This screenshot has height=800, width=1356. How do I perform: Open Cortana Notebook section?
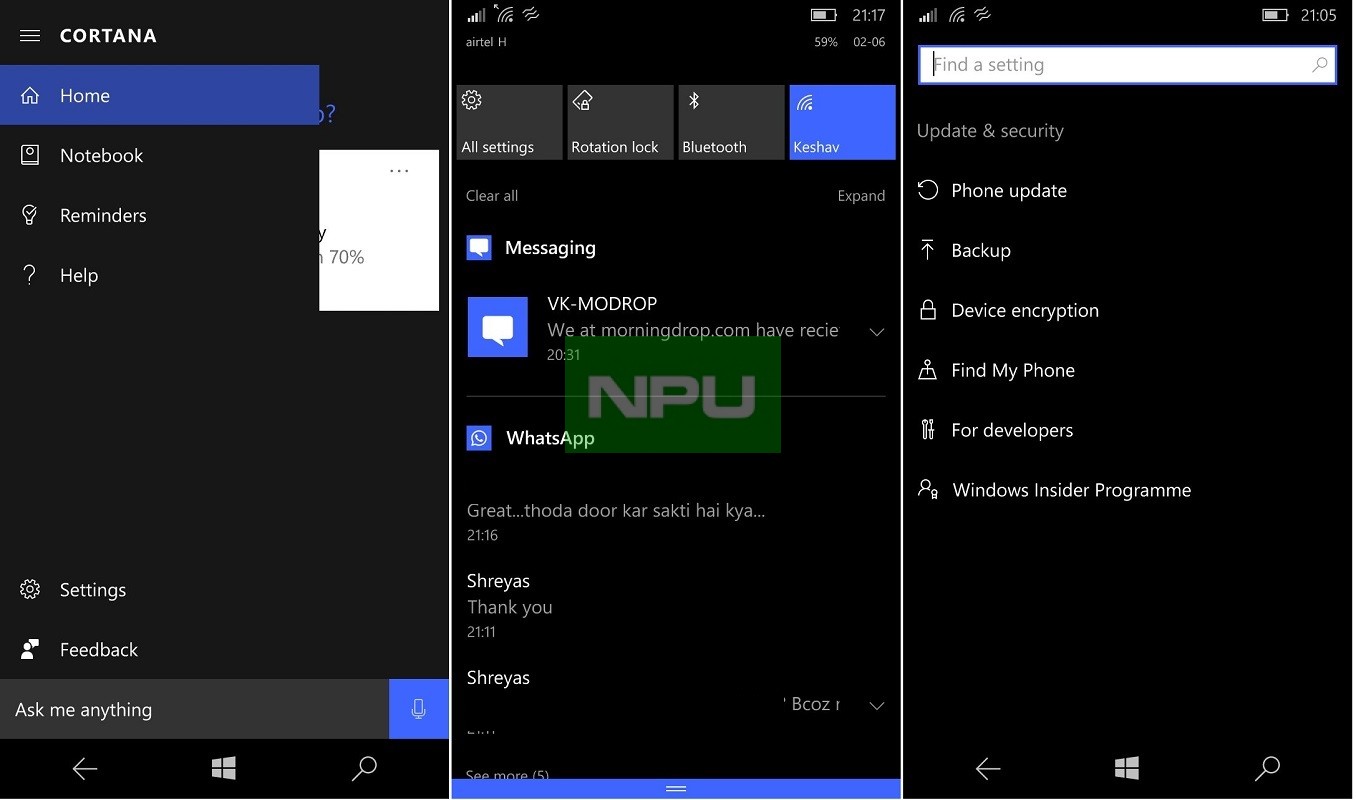pos(100,155)
